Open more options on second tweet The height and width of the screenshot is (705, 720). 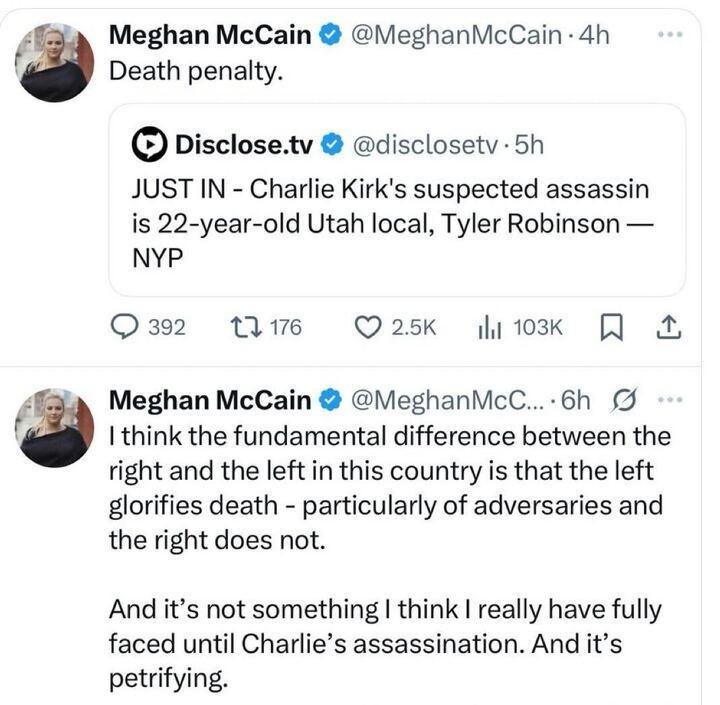(668, 400)
